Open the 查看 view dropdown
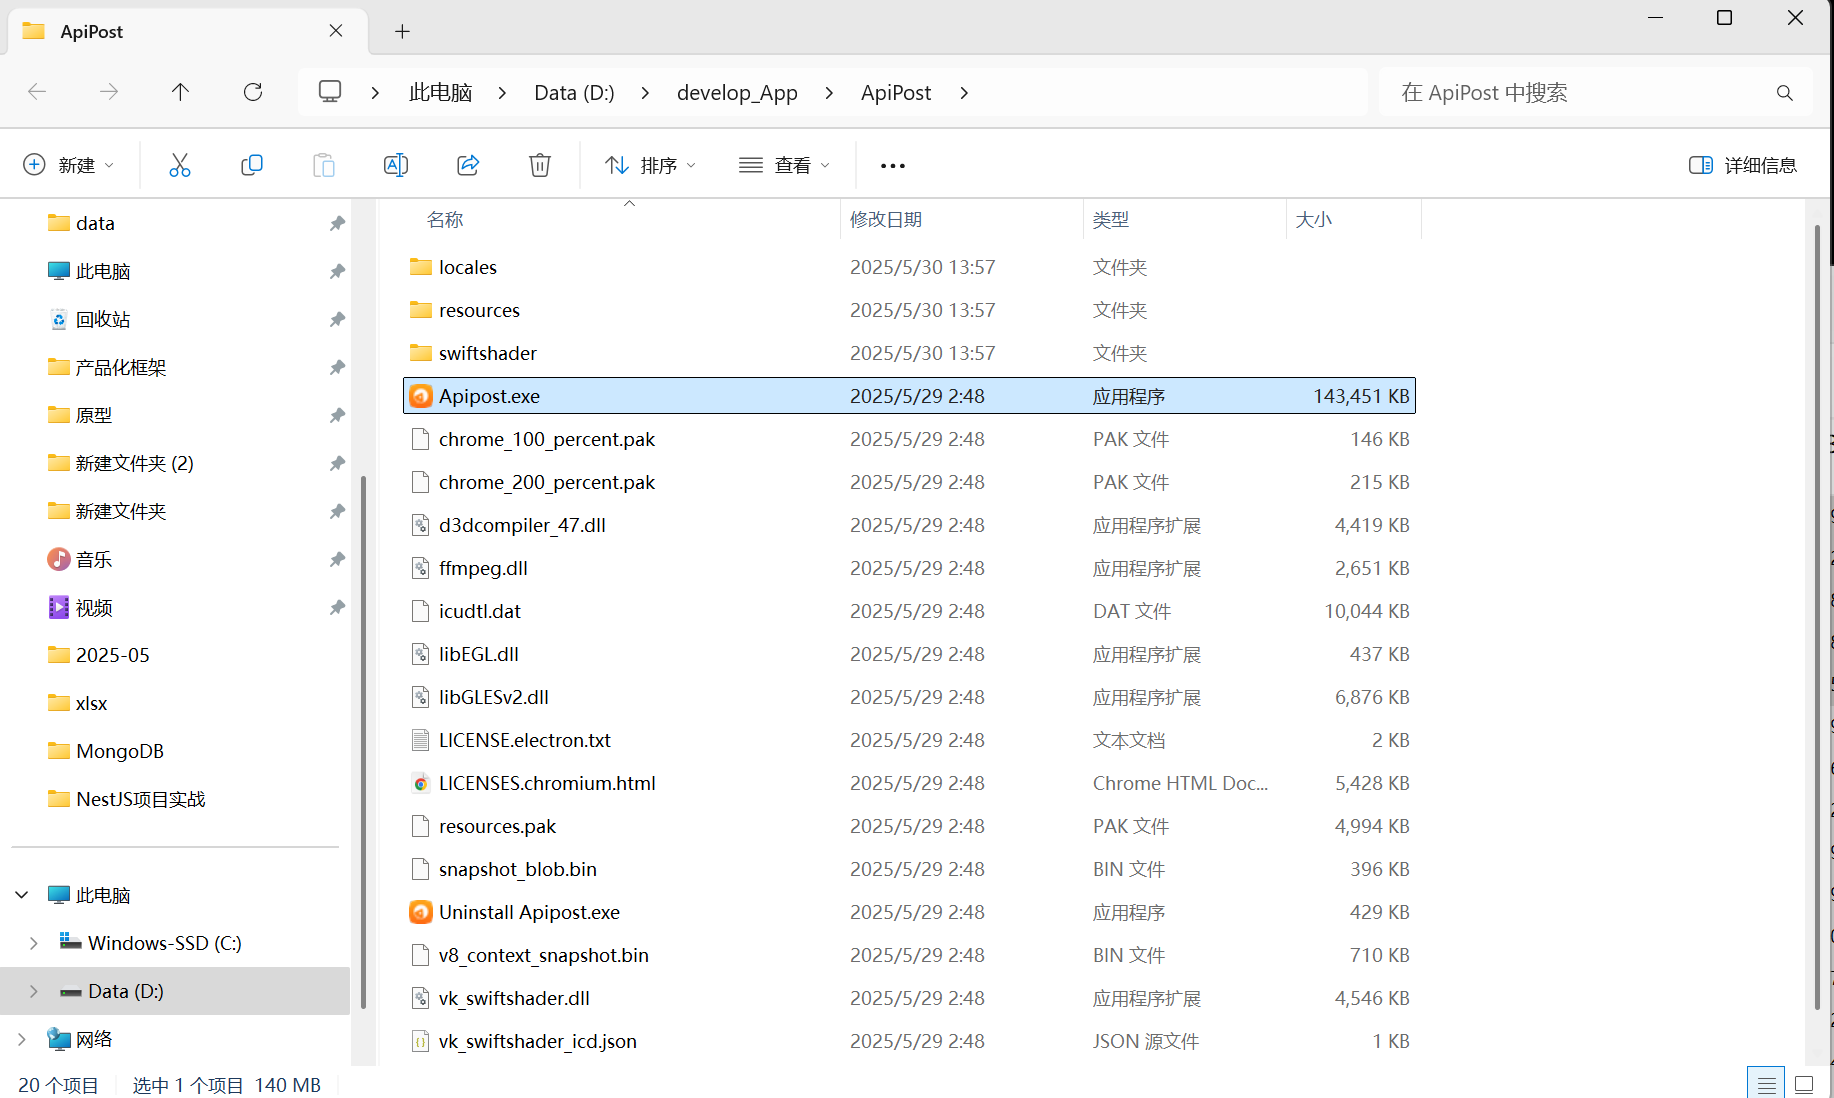 (x=785, y=165)
